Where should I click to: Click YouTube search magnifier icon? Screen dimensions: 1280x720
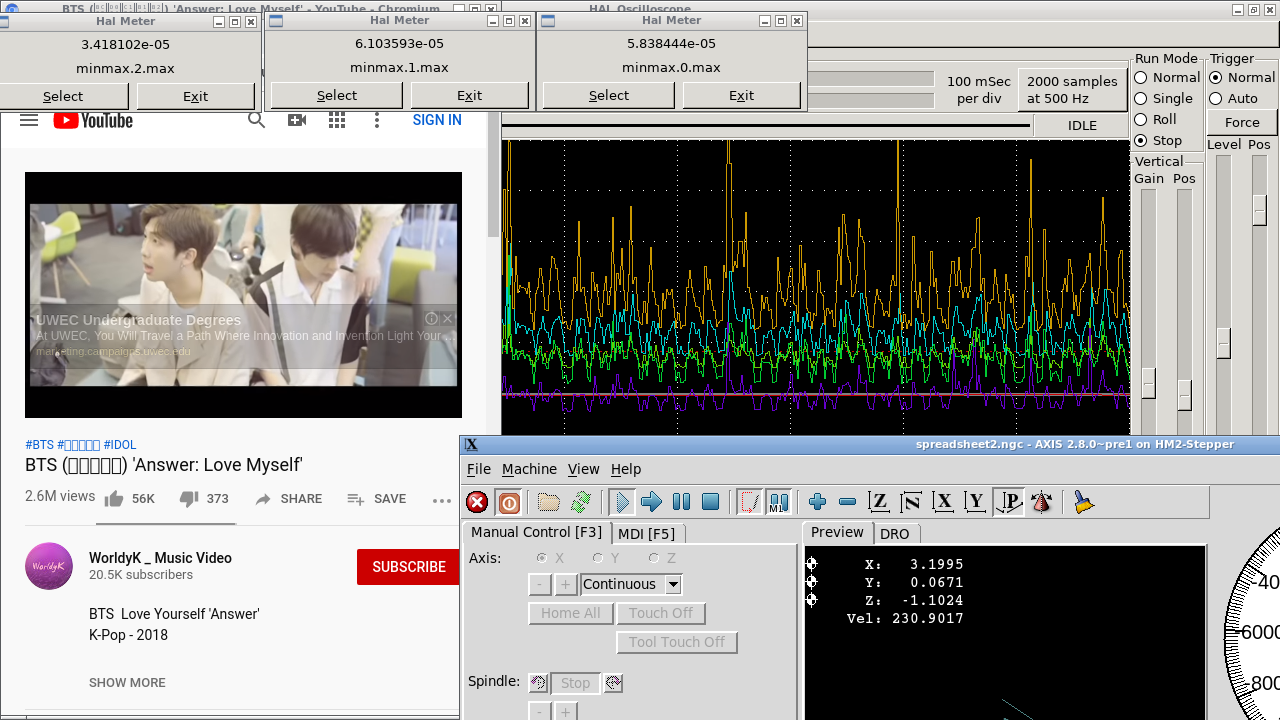click(x=256, y=120)
